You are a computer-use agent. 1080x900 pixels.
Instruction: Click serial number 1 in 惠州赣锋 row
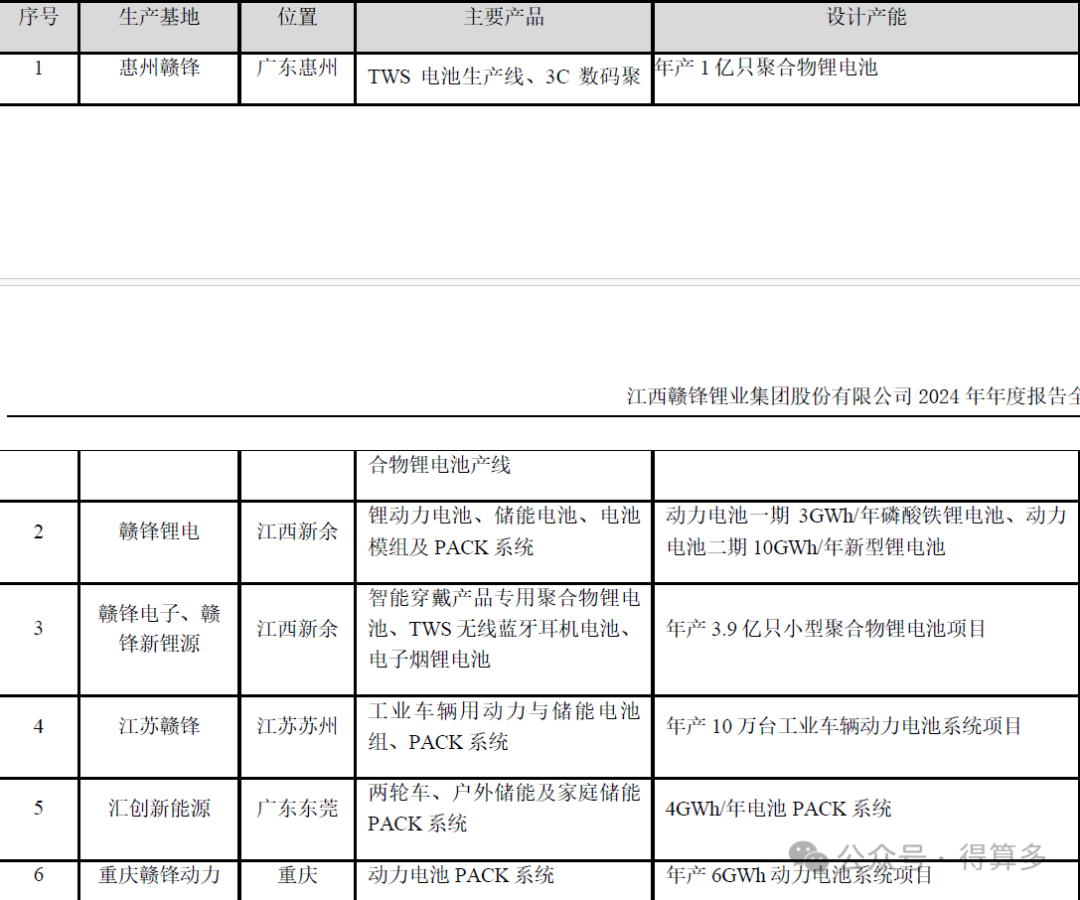coord(39,67)
